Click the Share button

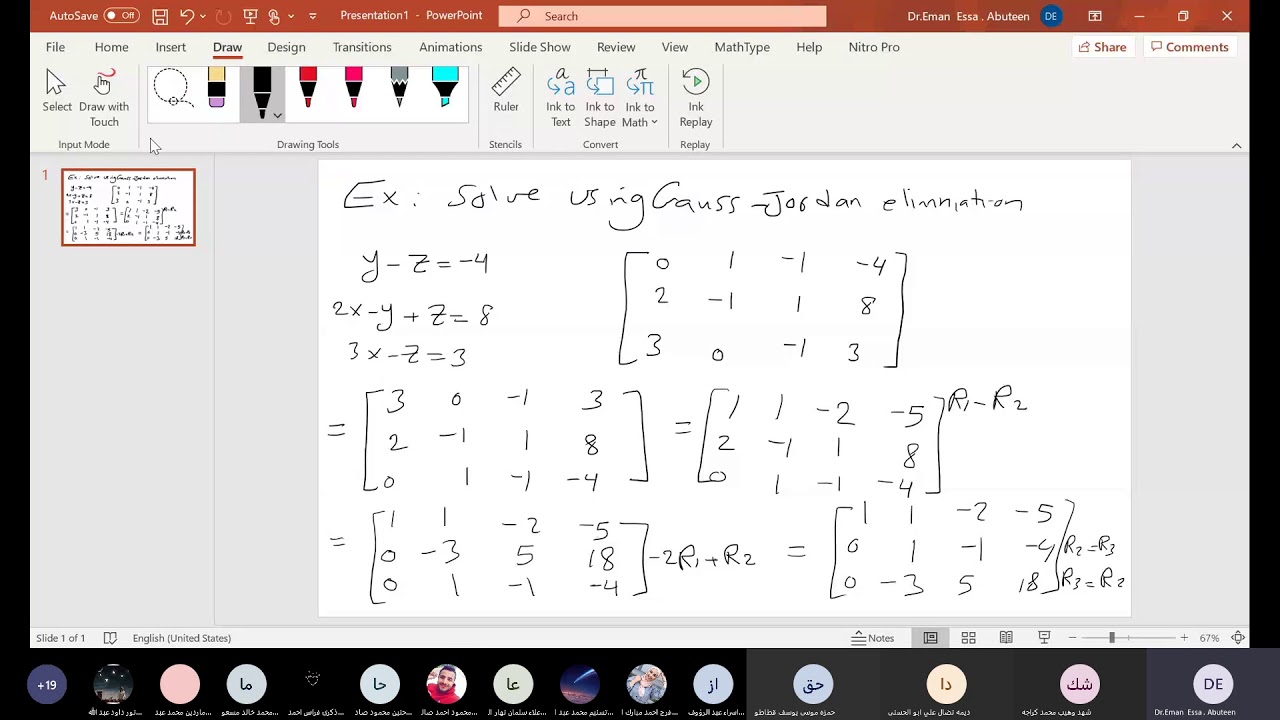point(1102,47)
